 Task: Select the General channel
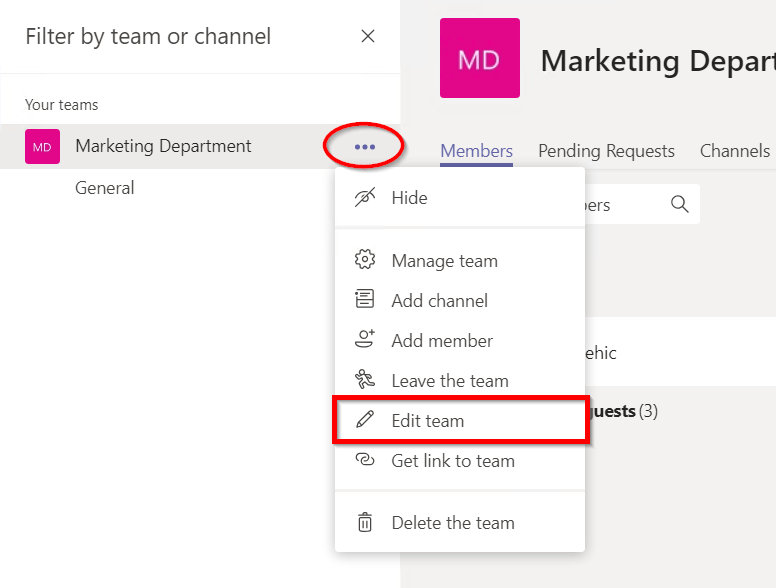[x=105, y=188]
